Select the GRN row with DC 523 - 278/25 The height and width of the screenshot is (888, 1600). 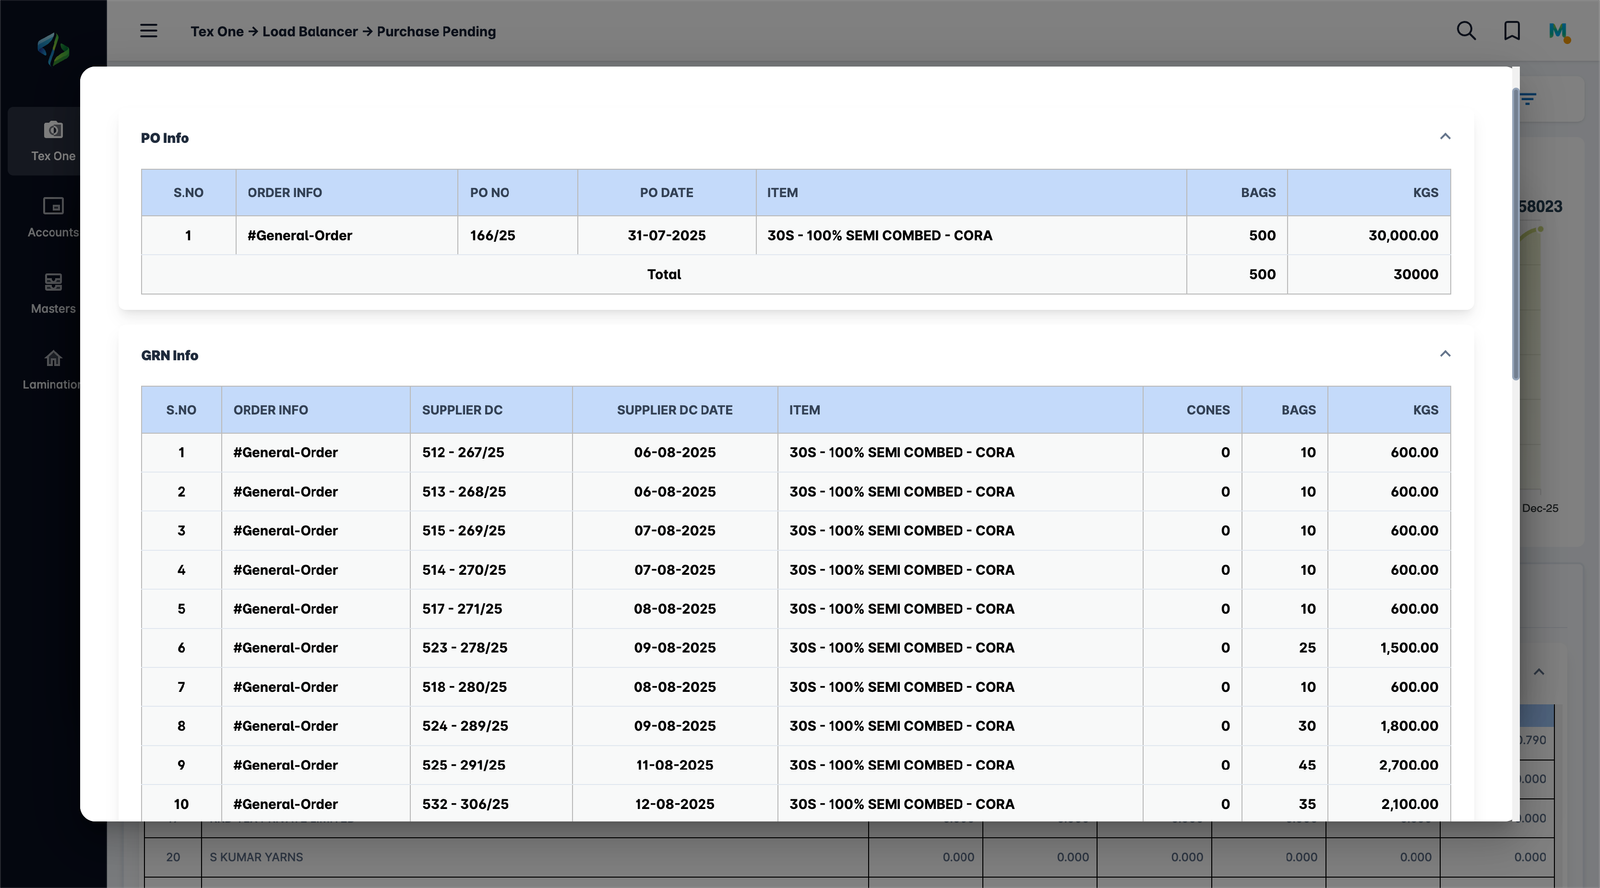[x=465, y=648]
